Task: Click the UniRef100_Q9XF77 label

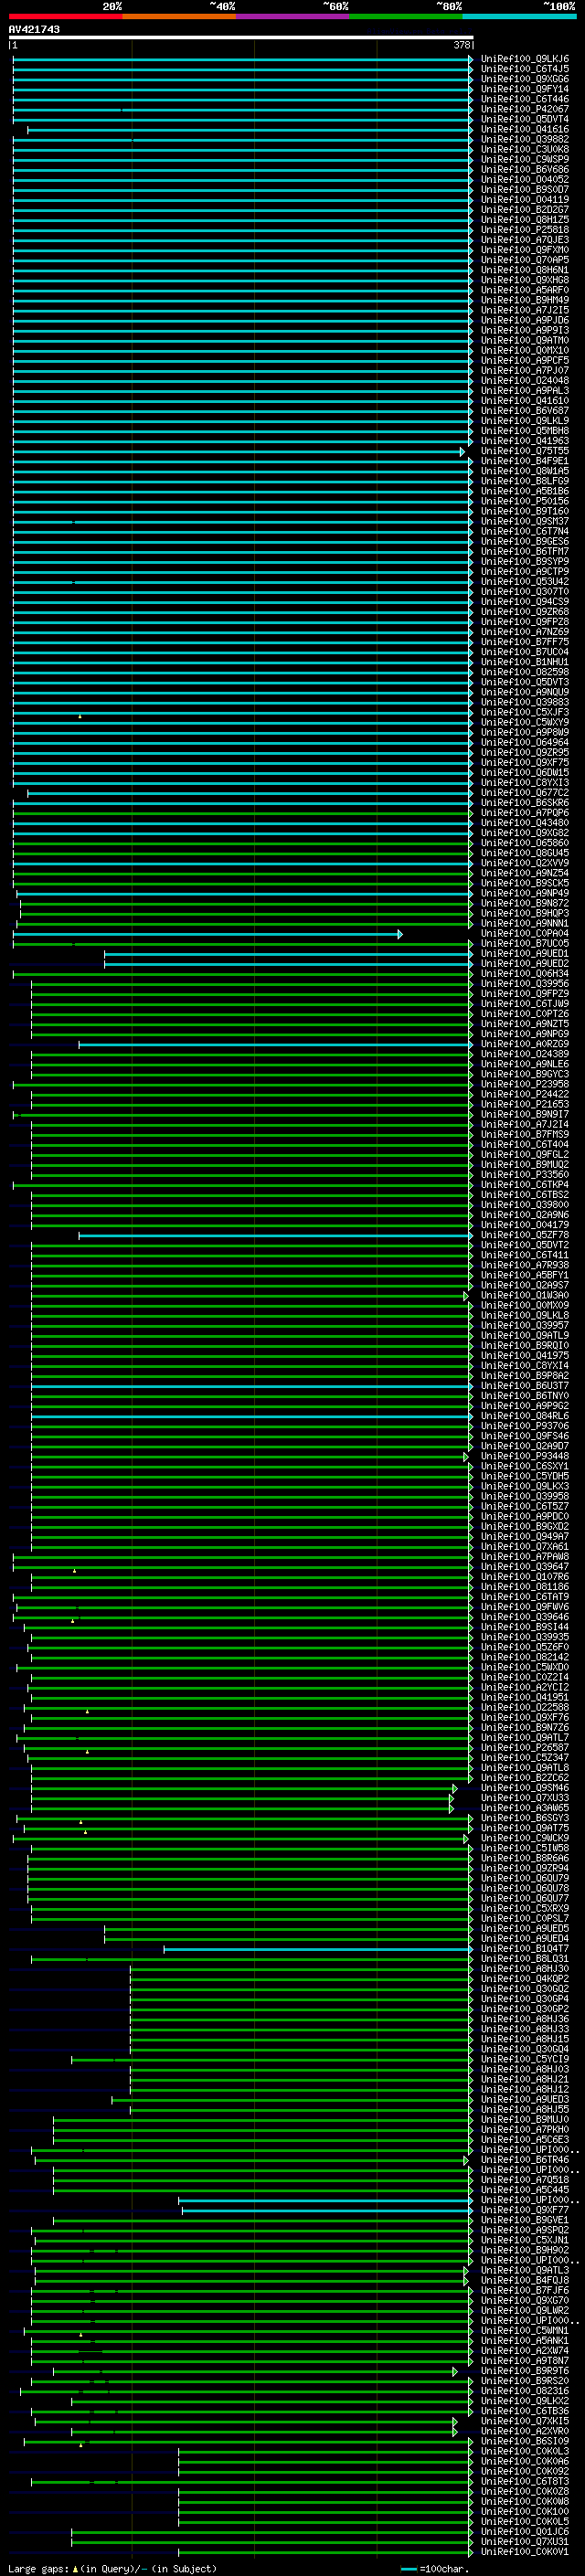Action: click(x=525, y=2209)
